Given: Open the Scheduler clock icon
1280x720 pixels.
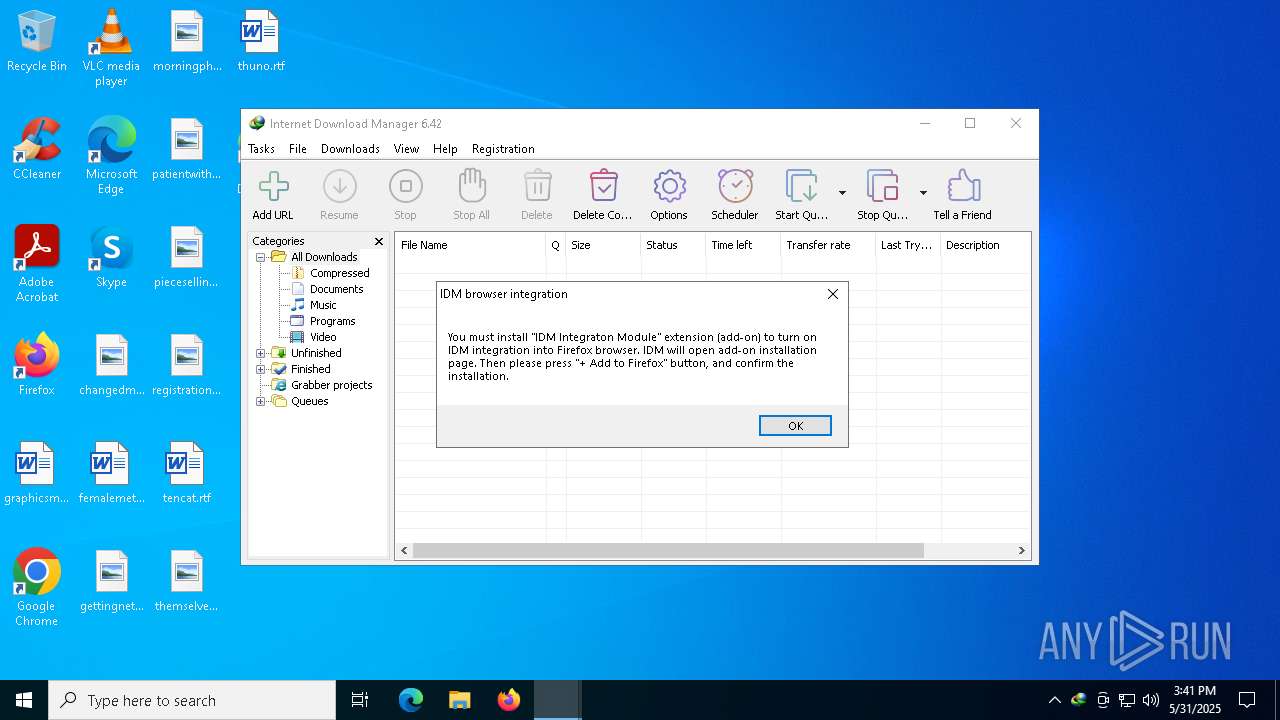Looking at the screenshot, I should click(x=735, y=187).
